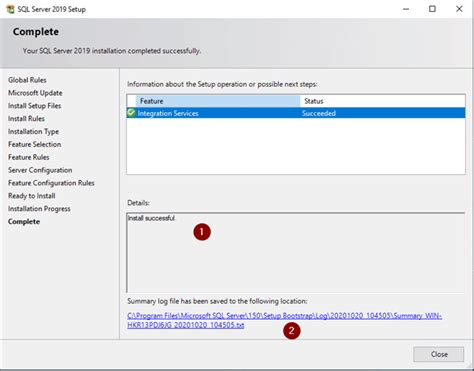Screen dimensions: 474x371
Task: Click the Status column header
Action: (x=383, y=101)
